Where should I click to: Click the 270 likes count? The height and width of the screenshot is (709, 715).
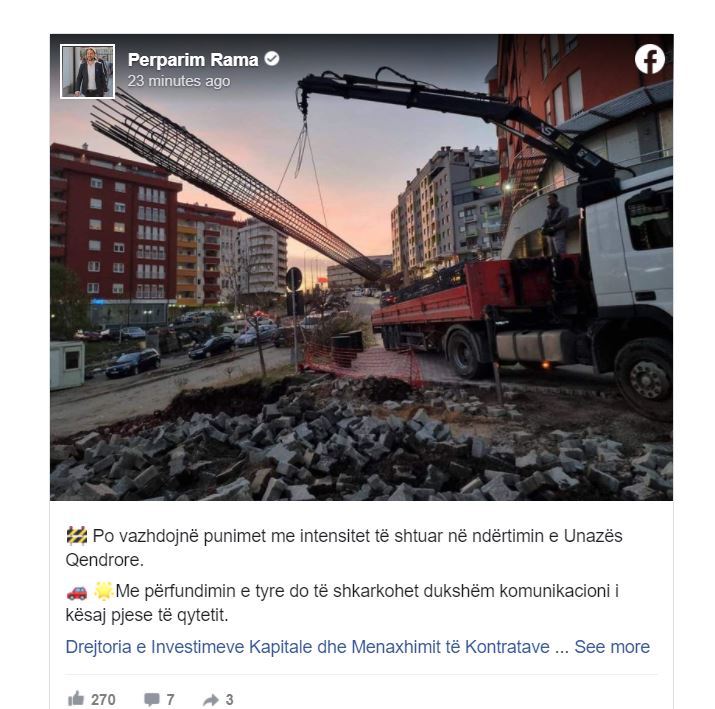click(103, 699)
